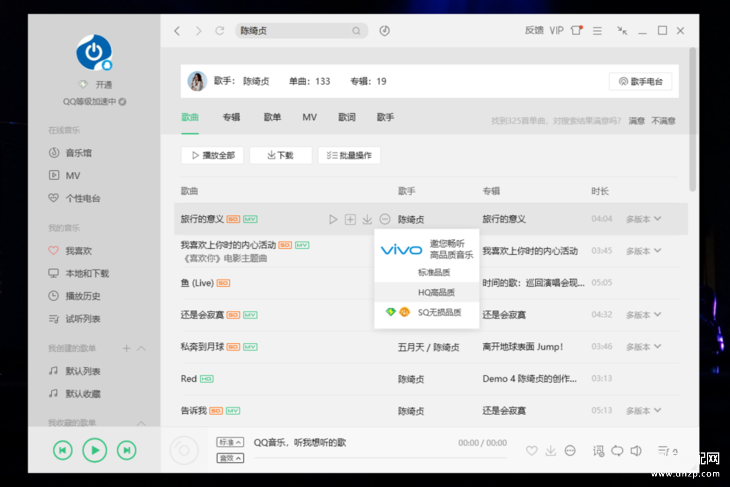Viewport: 730px width, 487px height.
Task: Click the volume speaker icon
Action: tap(636, 451)
